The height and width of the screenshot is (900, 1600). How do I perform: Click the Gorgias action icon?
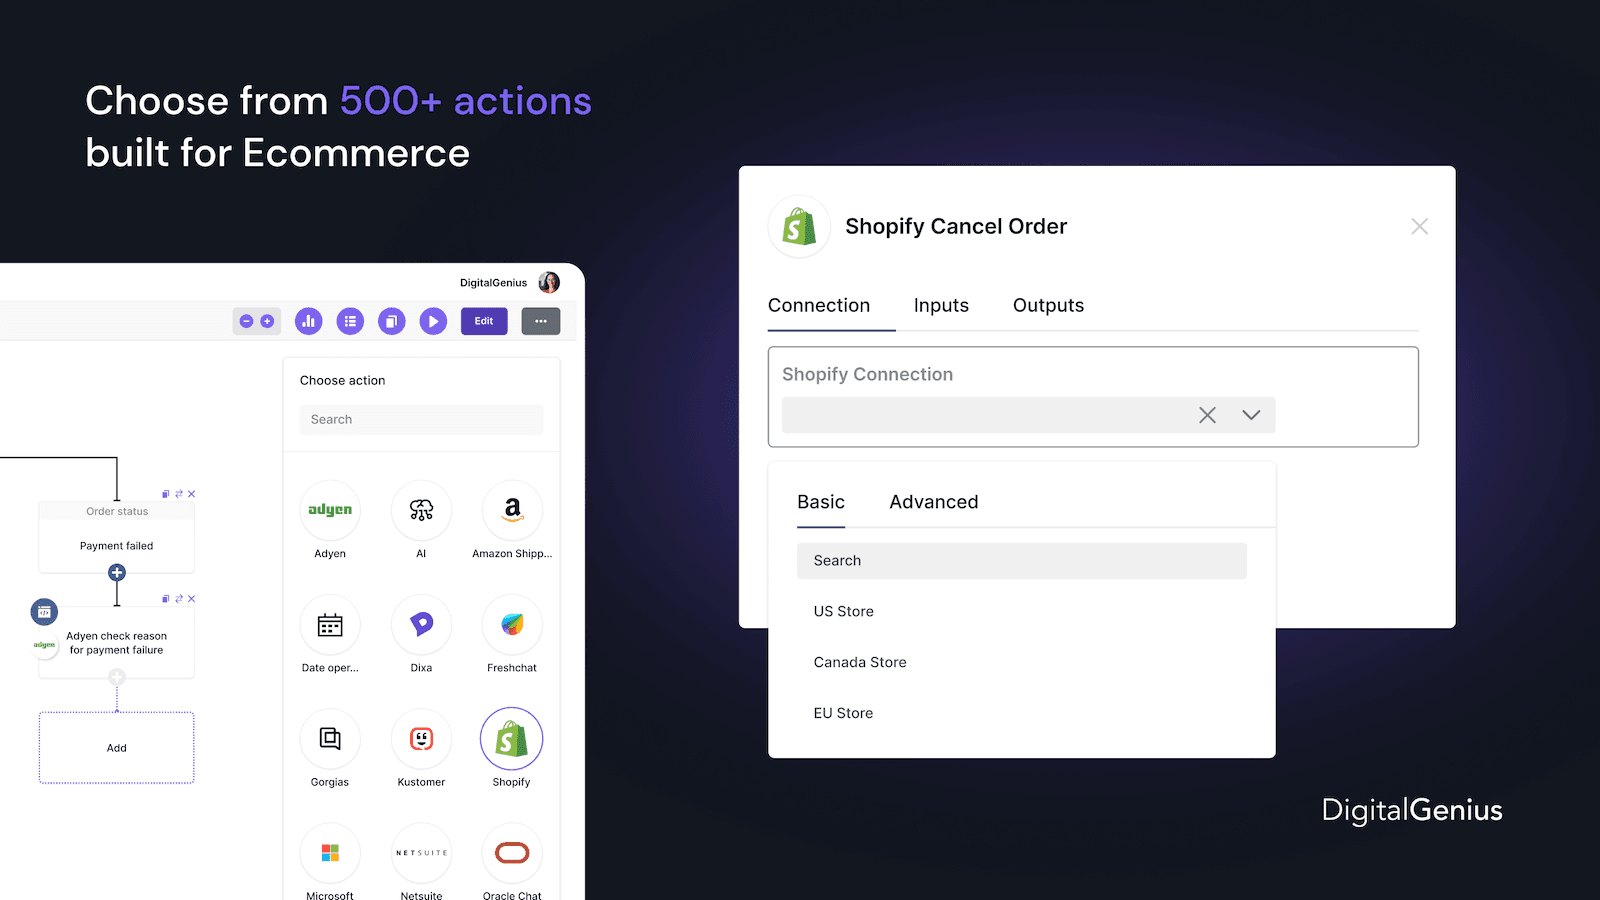click(x=330, y=739)
